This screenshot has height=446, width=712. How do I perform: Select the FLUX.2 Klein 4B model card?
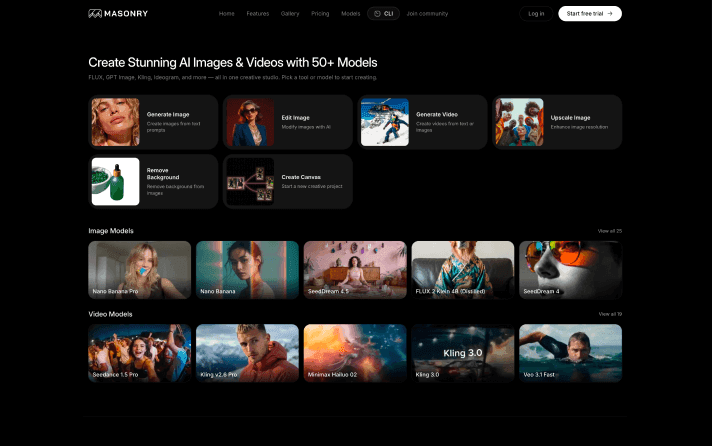(463, 270)
